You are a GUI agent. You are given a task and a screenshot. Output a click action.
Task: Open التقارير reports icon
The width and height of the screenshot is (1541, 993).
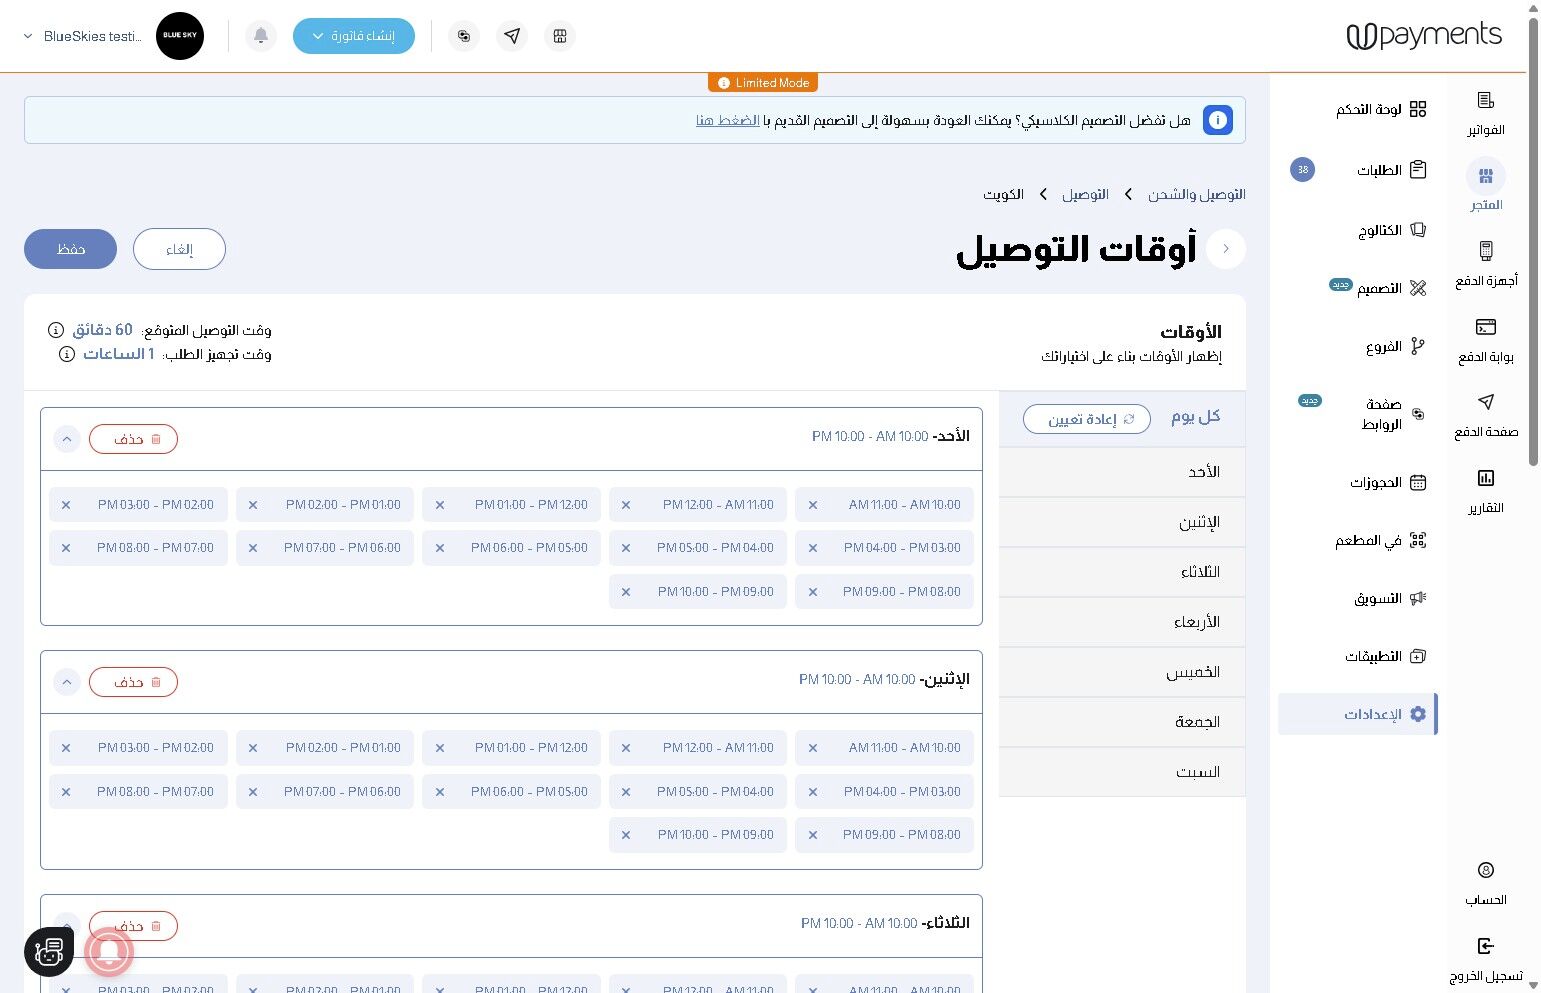1485,478
